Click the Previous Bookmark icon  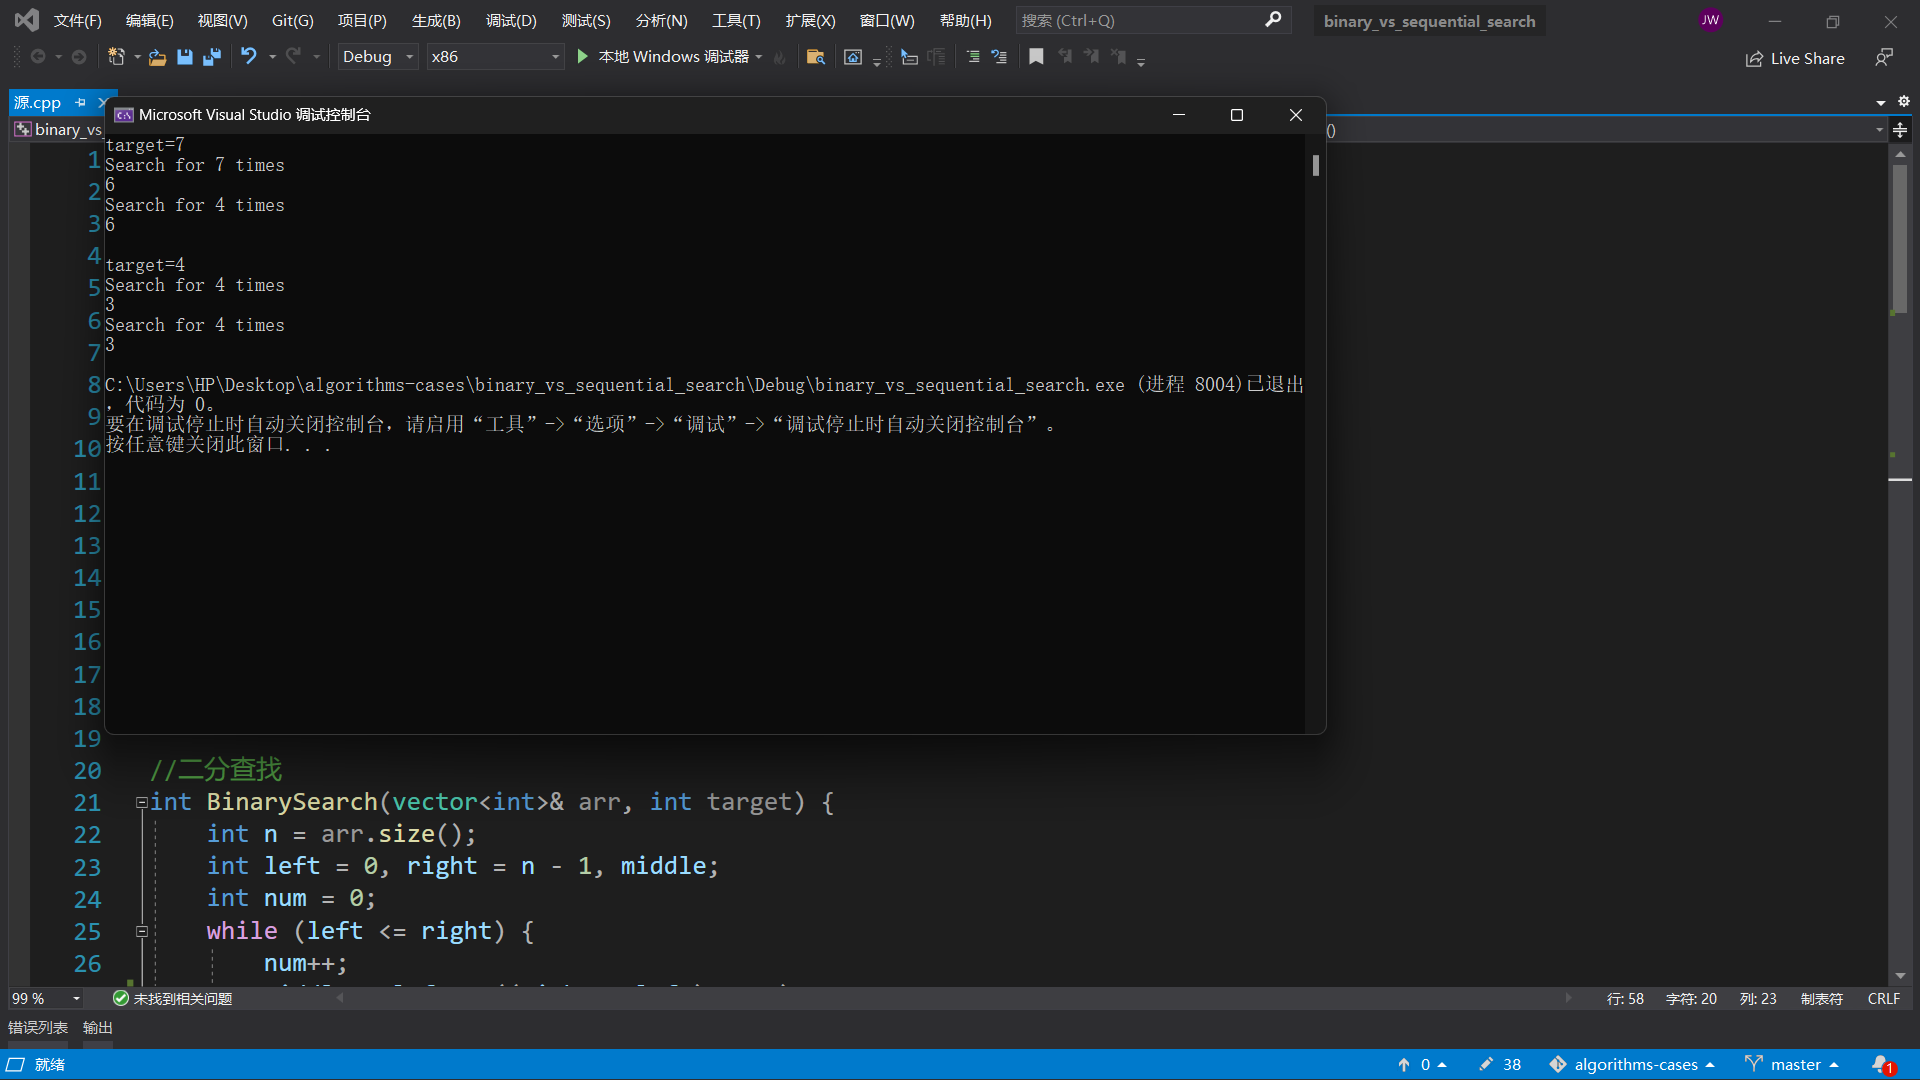[x=1065, y=57]
